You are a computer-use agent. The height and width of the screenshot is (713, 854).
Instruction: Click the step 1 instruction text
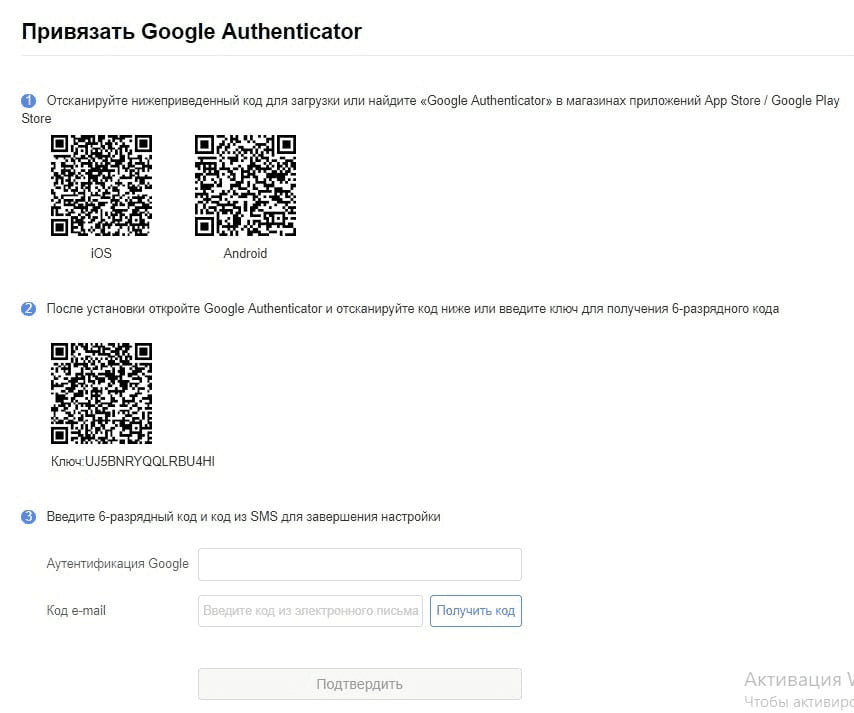pos(430,109)
